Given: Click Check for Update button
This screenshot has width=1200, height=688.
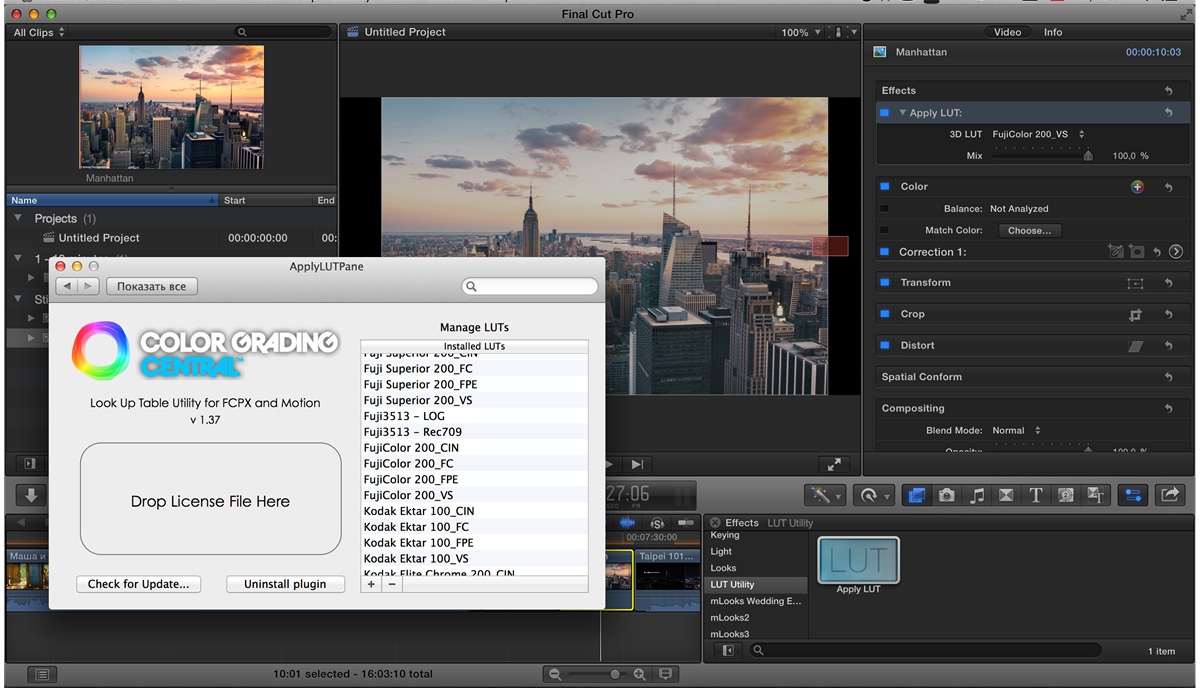Looking at the screenshot, I should click(x=138, y=584).
